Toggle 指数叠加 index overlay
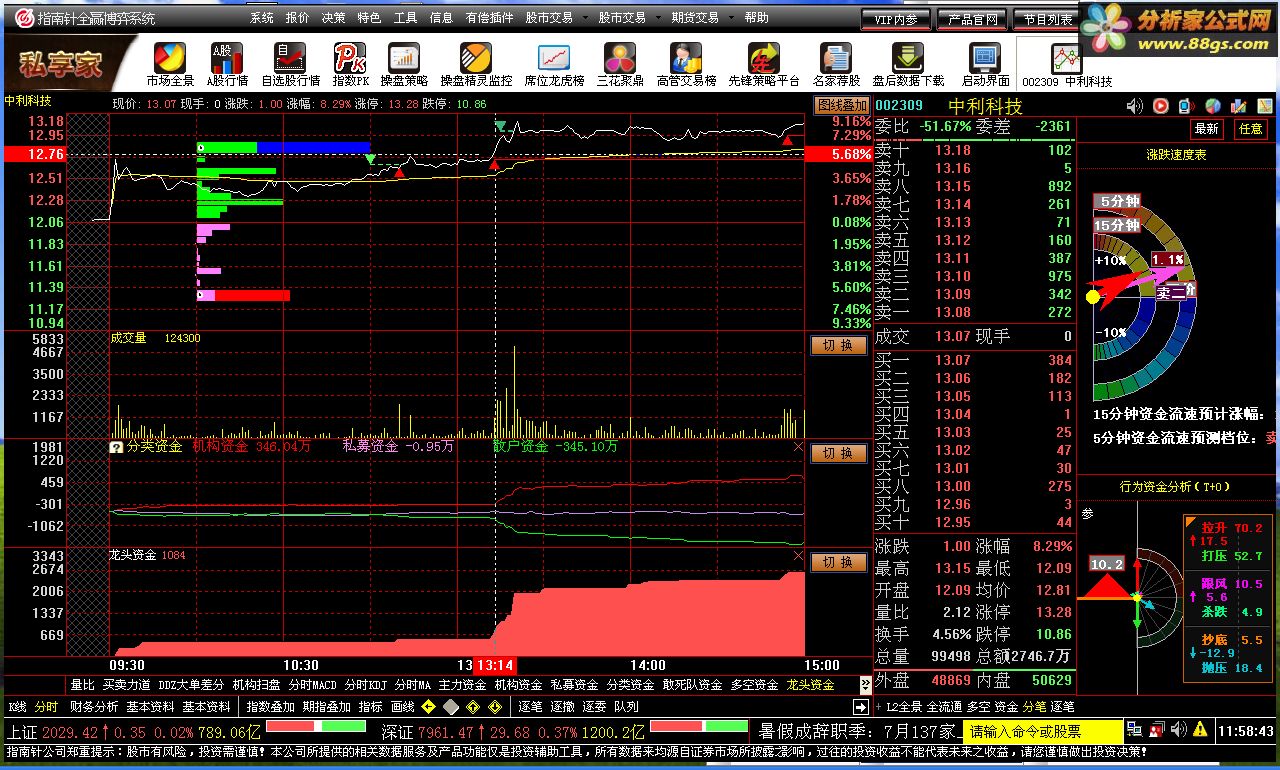The height and width of the screenshot is (770, 1280). [x=271, y=707]
